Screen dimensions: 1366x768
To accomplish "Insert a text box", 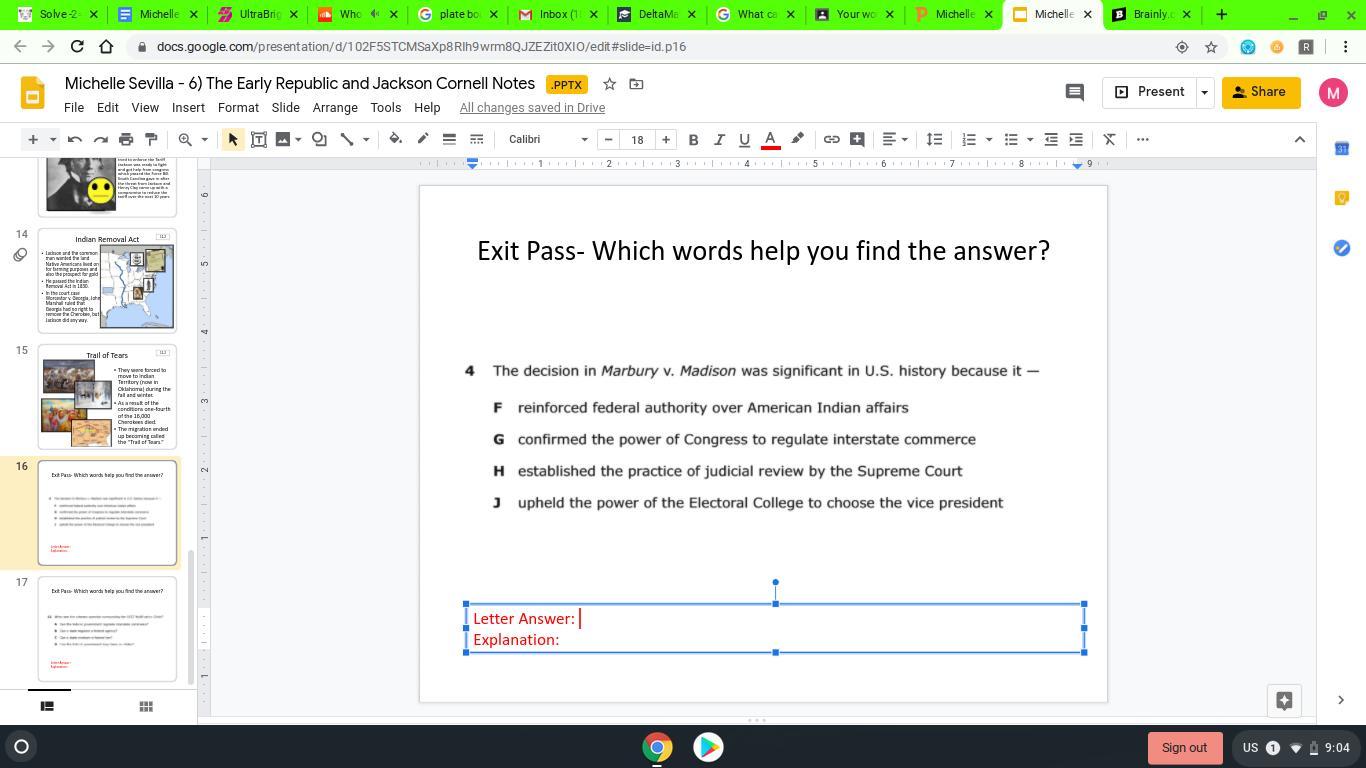I will tap(258, 139).
